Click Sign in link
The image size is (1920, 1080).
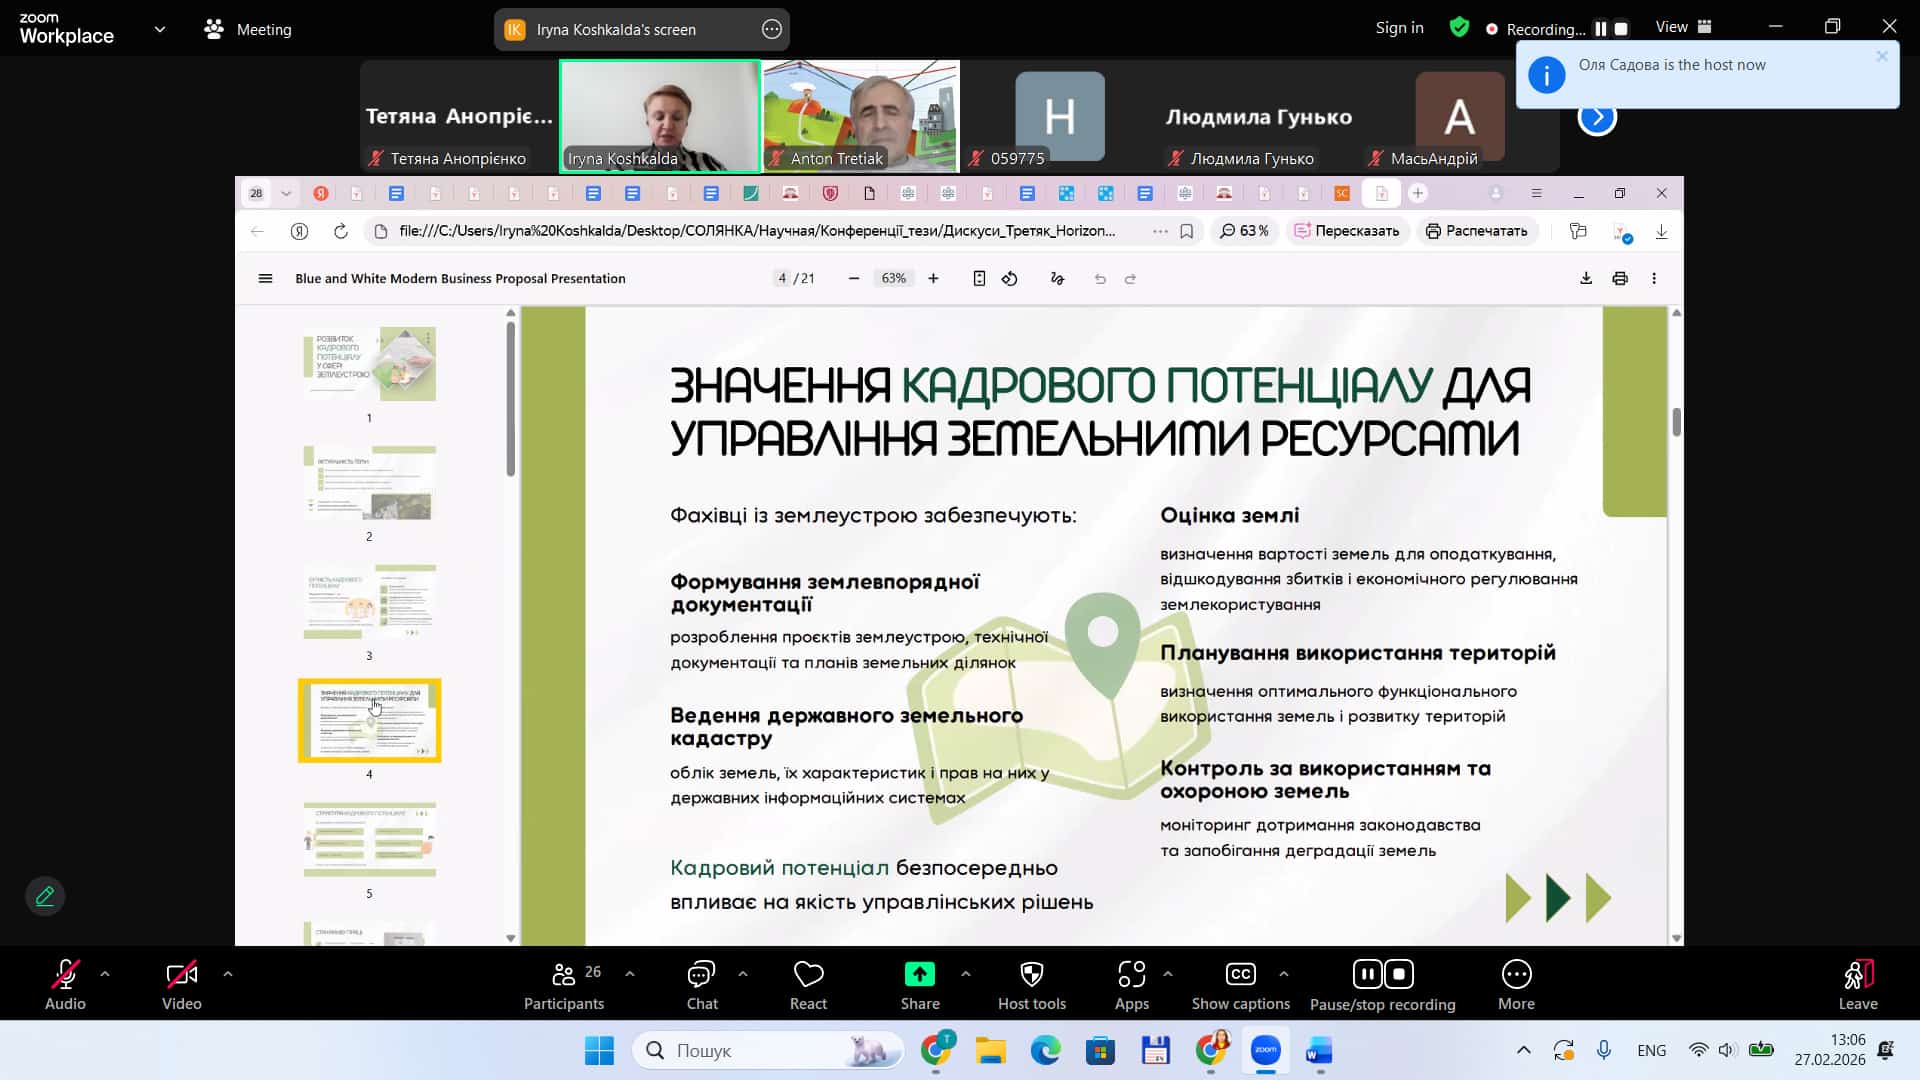click(1399, 28)
